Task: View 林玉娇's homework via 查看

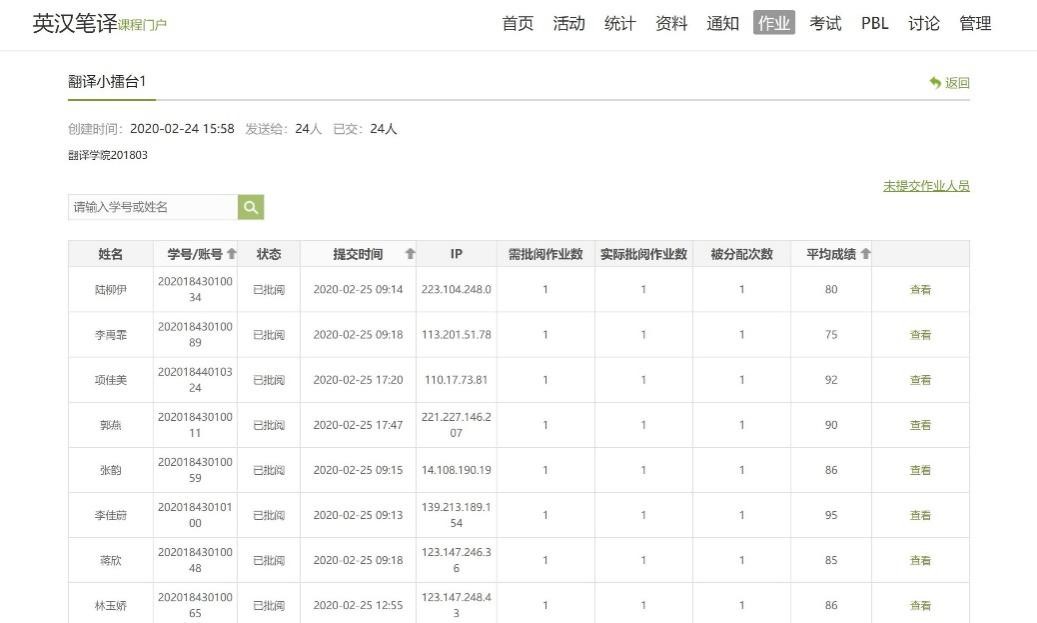Action: [x=920, y=605]
